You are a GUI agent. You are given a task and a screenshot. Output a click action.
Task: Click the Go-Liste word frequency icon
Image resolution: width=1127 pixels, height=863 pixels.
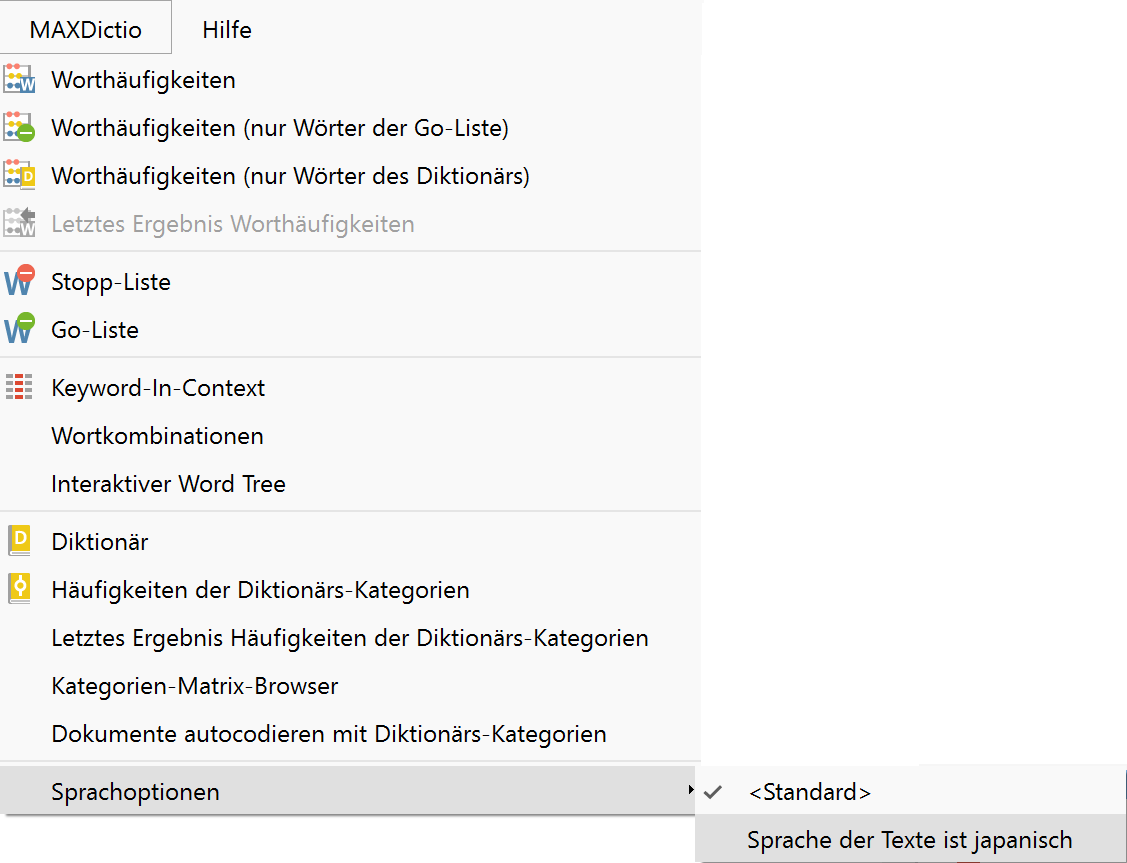[x=19, y=127]
